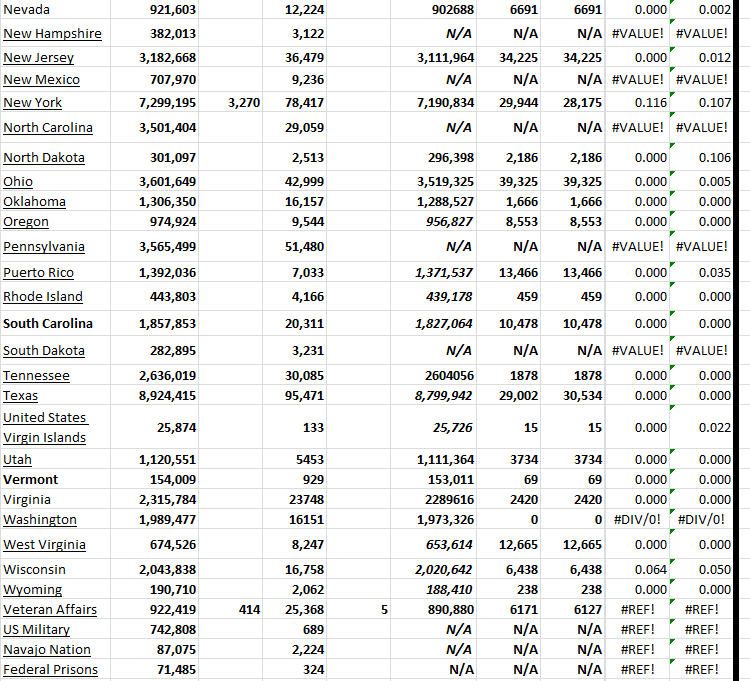Open the New Jersey link
The width and height of the screenshot is (750, 681).
click(38, 57)
